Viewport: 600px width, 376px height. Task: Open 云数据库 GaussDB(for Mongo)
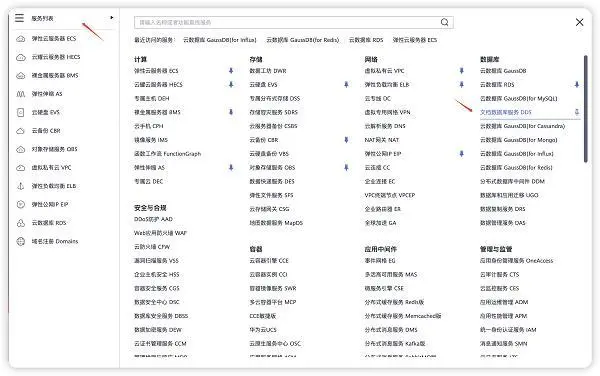[x=518, y=140]
